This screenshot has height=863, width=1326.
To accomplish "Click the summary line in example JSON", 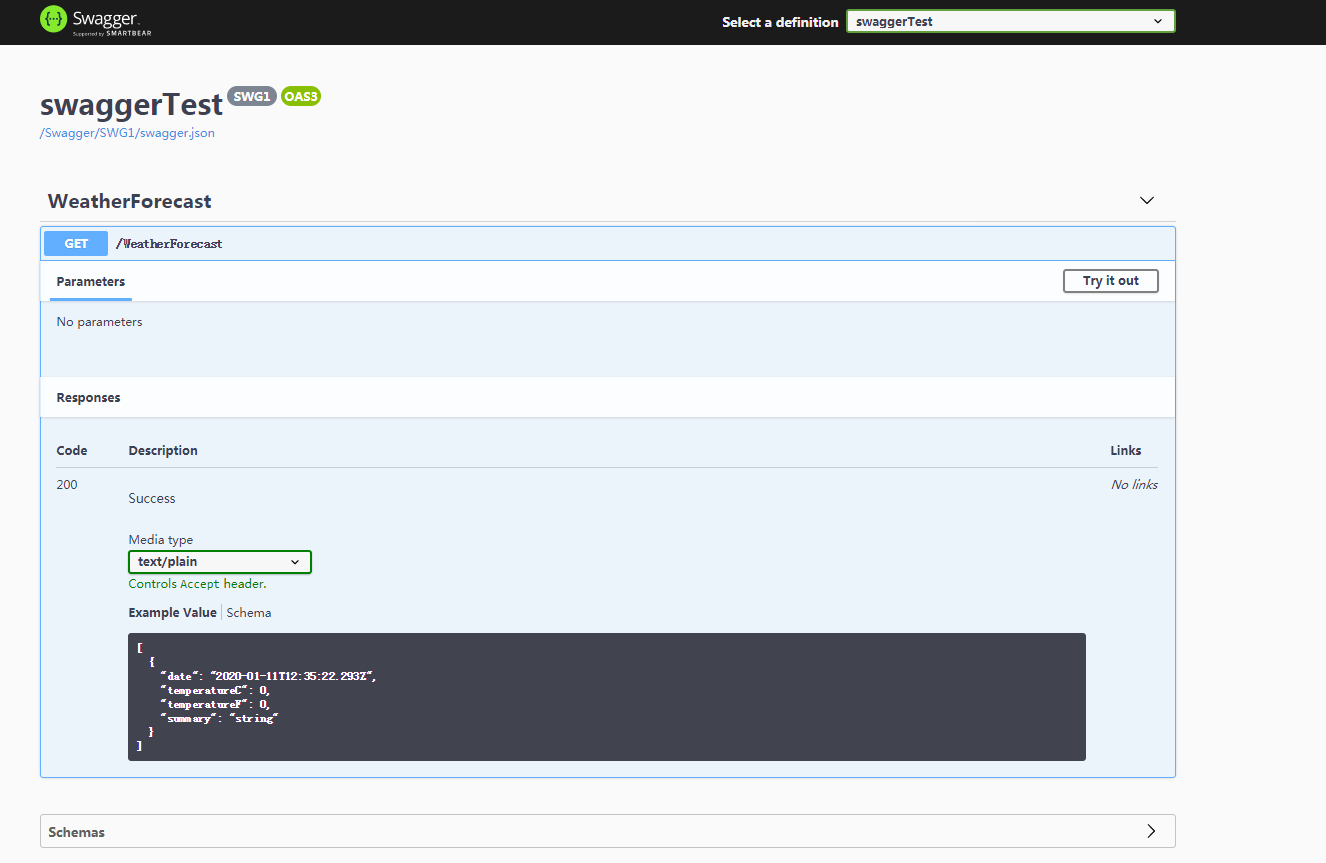I will pos(219,718).
